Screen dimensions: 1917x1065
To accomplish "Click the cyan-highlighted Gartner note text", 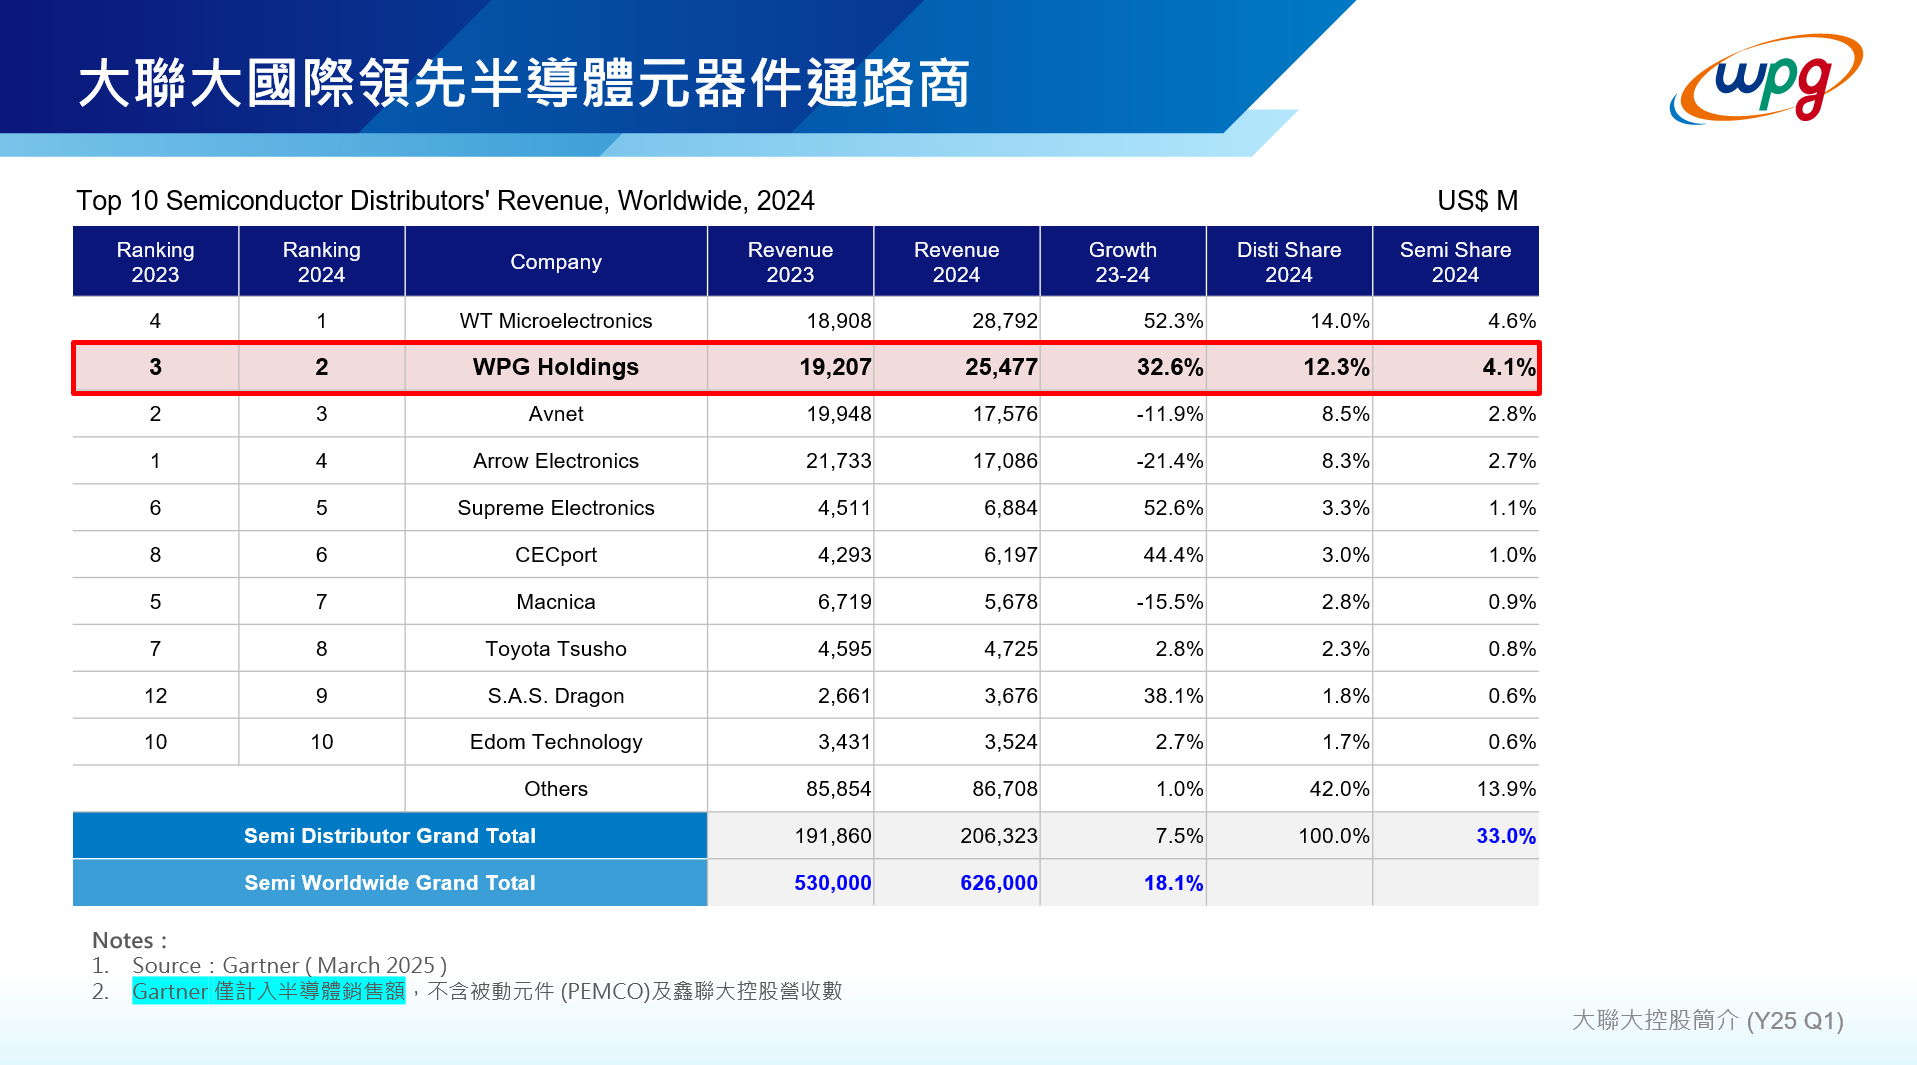I will tap(268, 991).
